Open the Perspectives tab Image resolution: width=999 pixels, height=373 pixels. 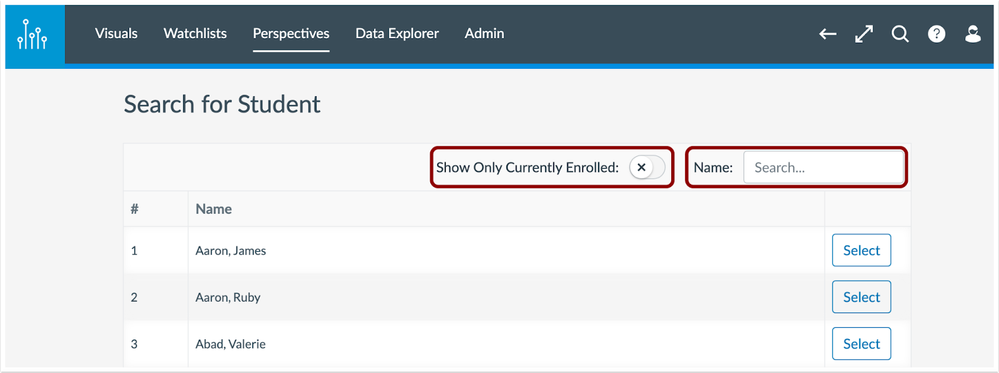pos(291,34)
